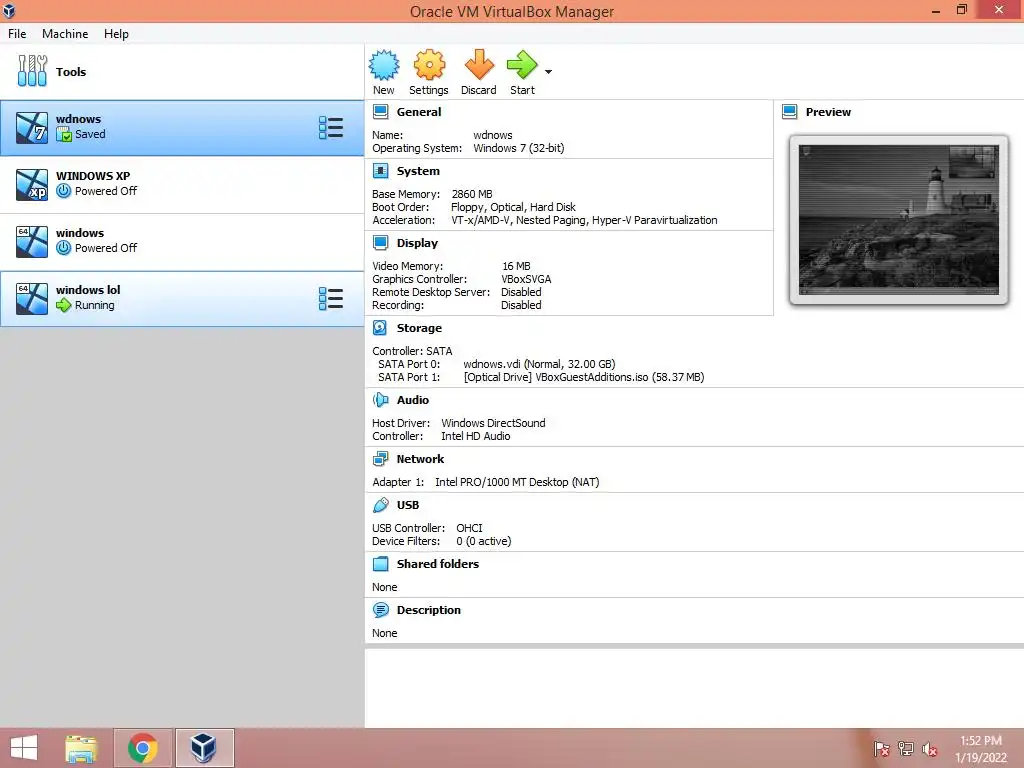Click the lighthouse preview thumbnail

899,220
